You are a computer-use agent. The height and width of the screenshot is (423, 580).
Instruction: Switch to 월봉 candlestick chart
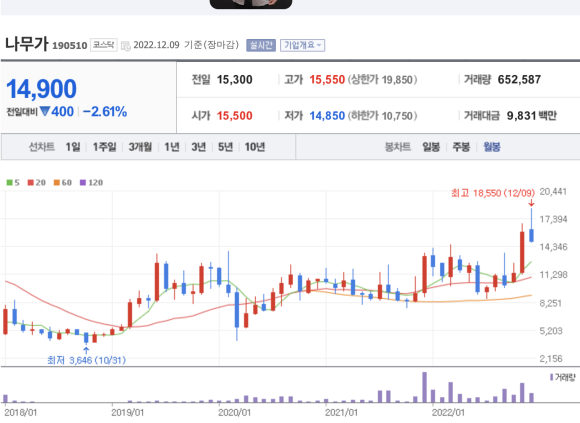click(x=492, y=147)
